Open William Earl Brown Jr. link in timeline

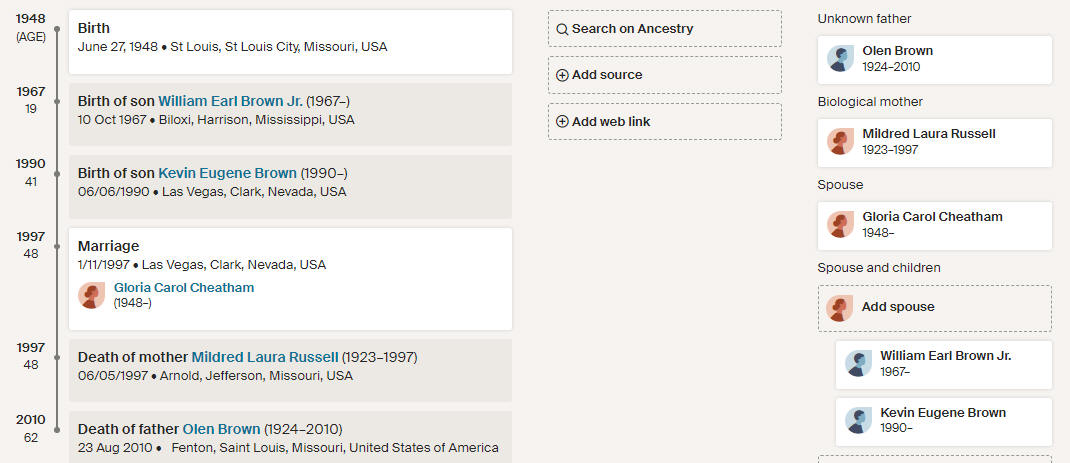pos(231,101)
